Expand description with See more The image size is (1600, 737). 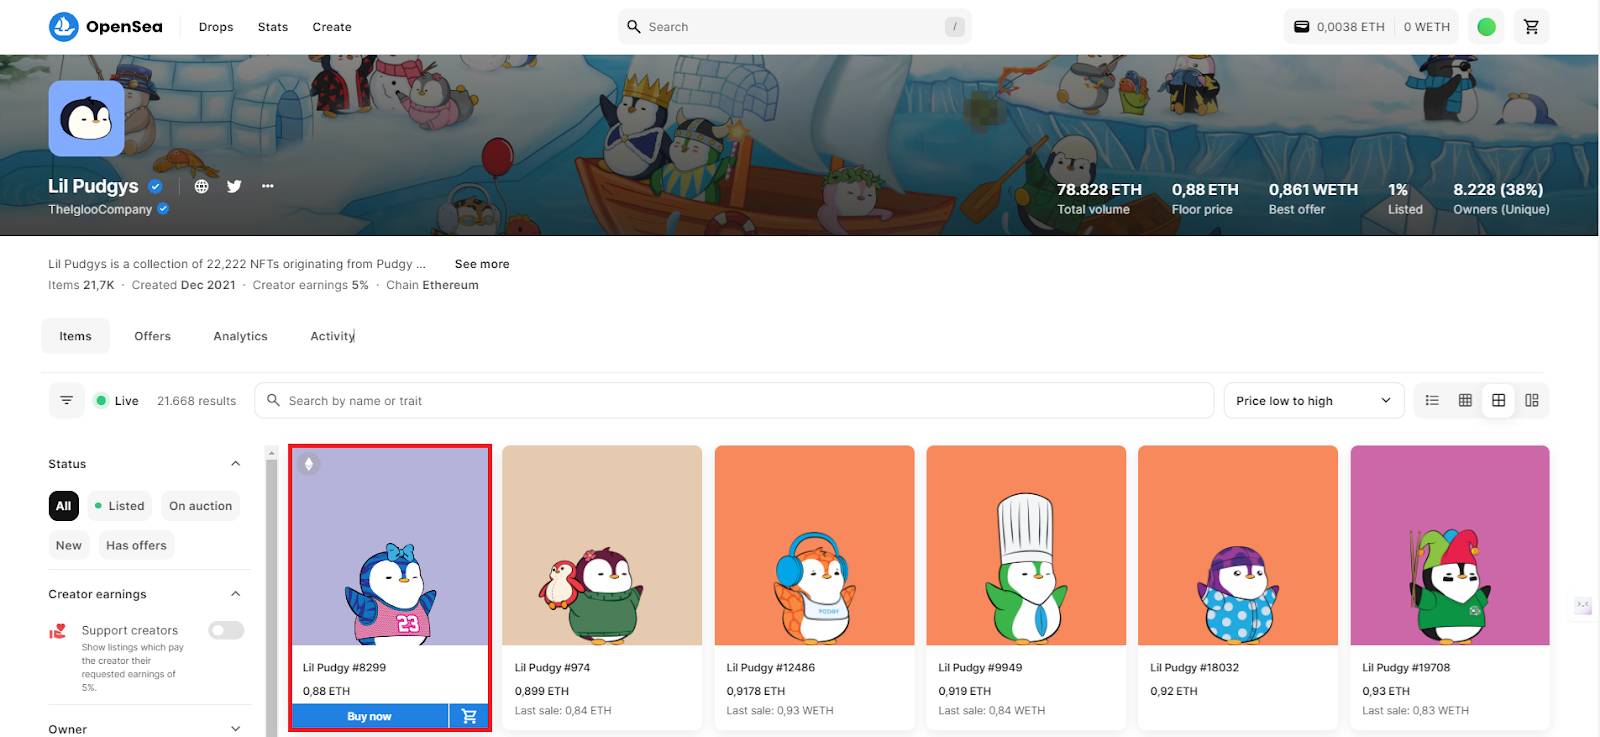point(482,264)
